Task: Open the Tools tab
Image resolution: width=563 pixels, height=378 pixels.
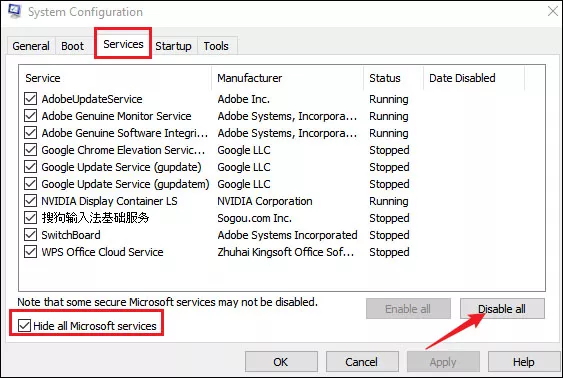Action: pos(216,46)
